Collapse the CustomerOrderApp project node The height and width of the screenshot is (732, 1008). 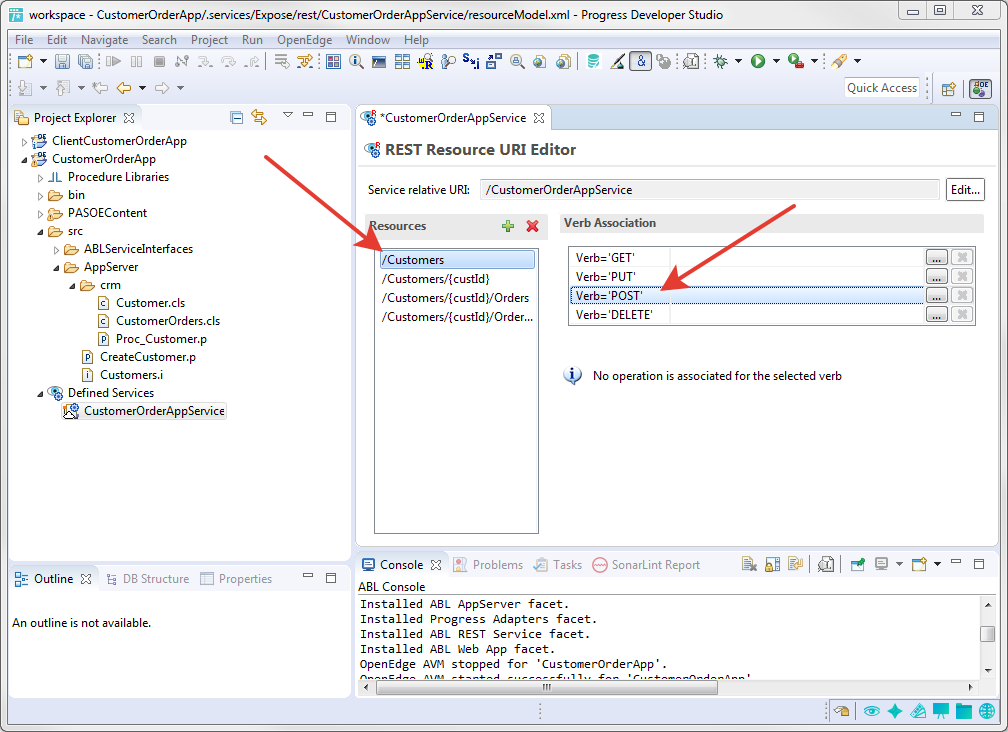(24, 159)
